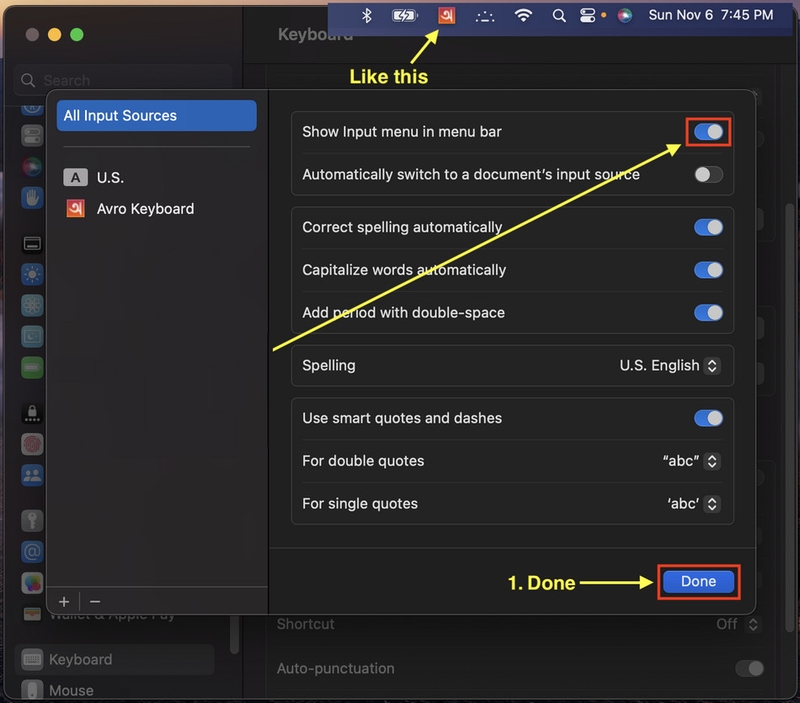Open the Avro input menu icon in menu bar

(446, 16)
